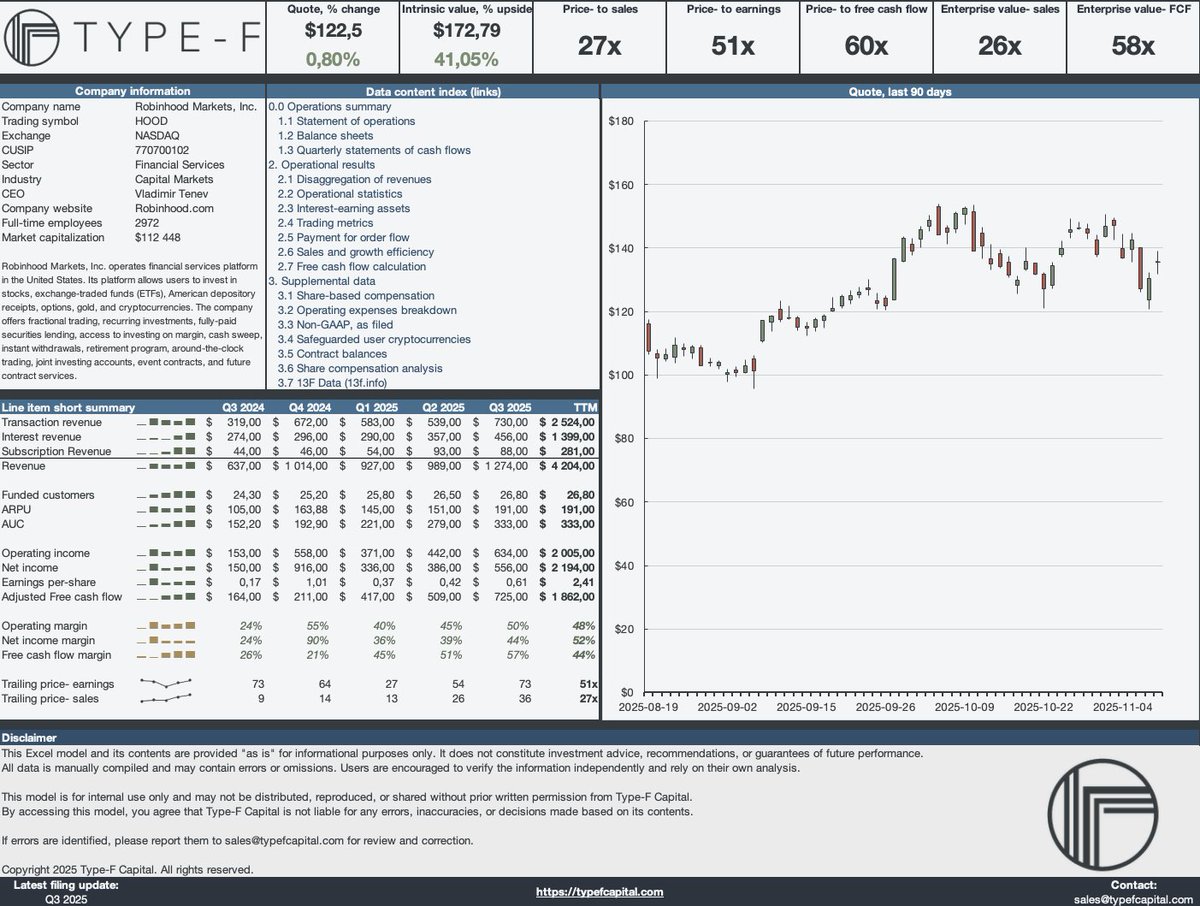Open 3.6 Share compensation analysis
The height and width of the screenshot is (906, 1200).
click(x=360, y=368)
